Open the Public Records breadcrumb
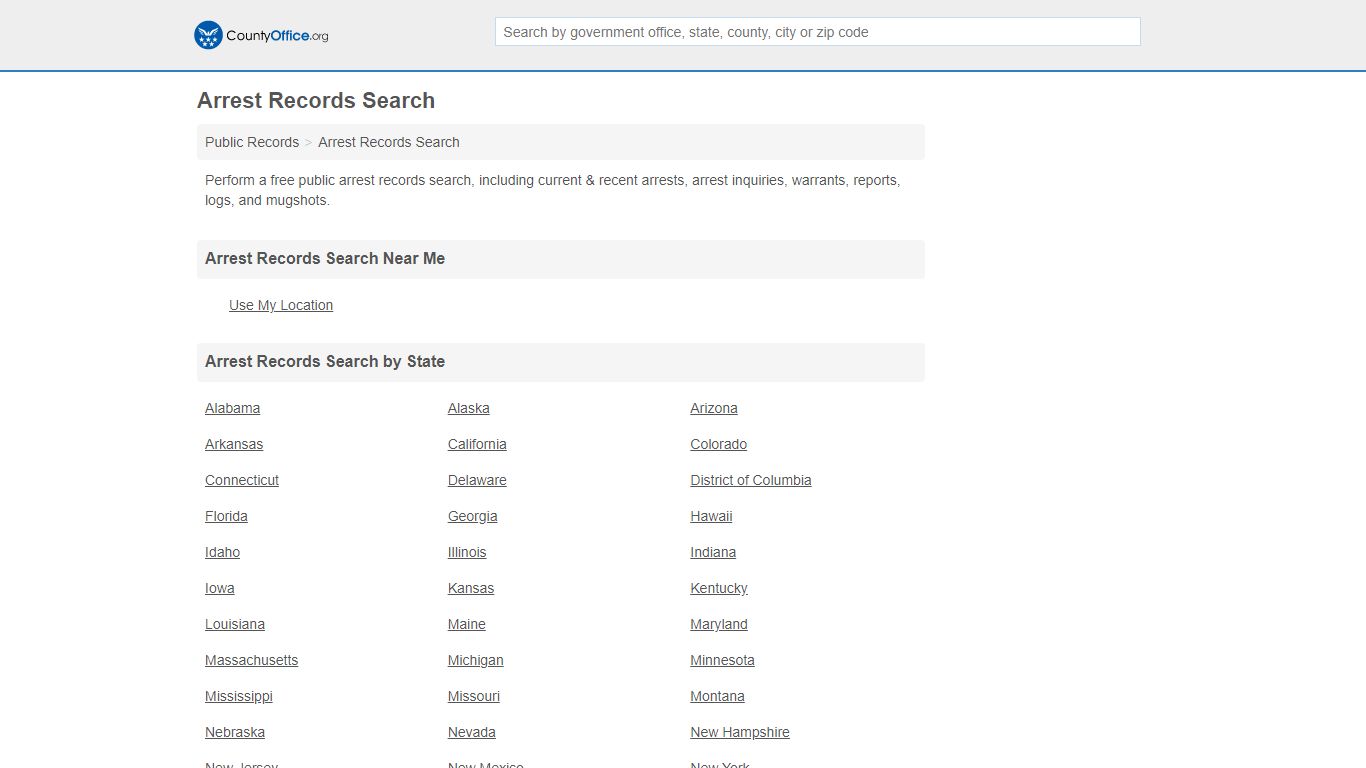The height and width of the screenshot is (768, 1366). (x=252, y=142)
